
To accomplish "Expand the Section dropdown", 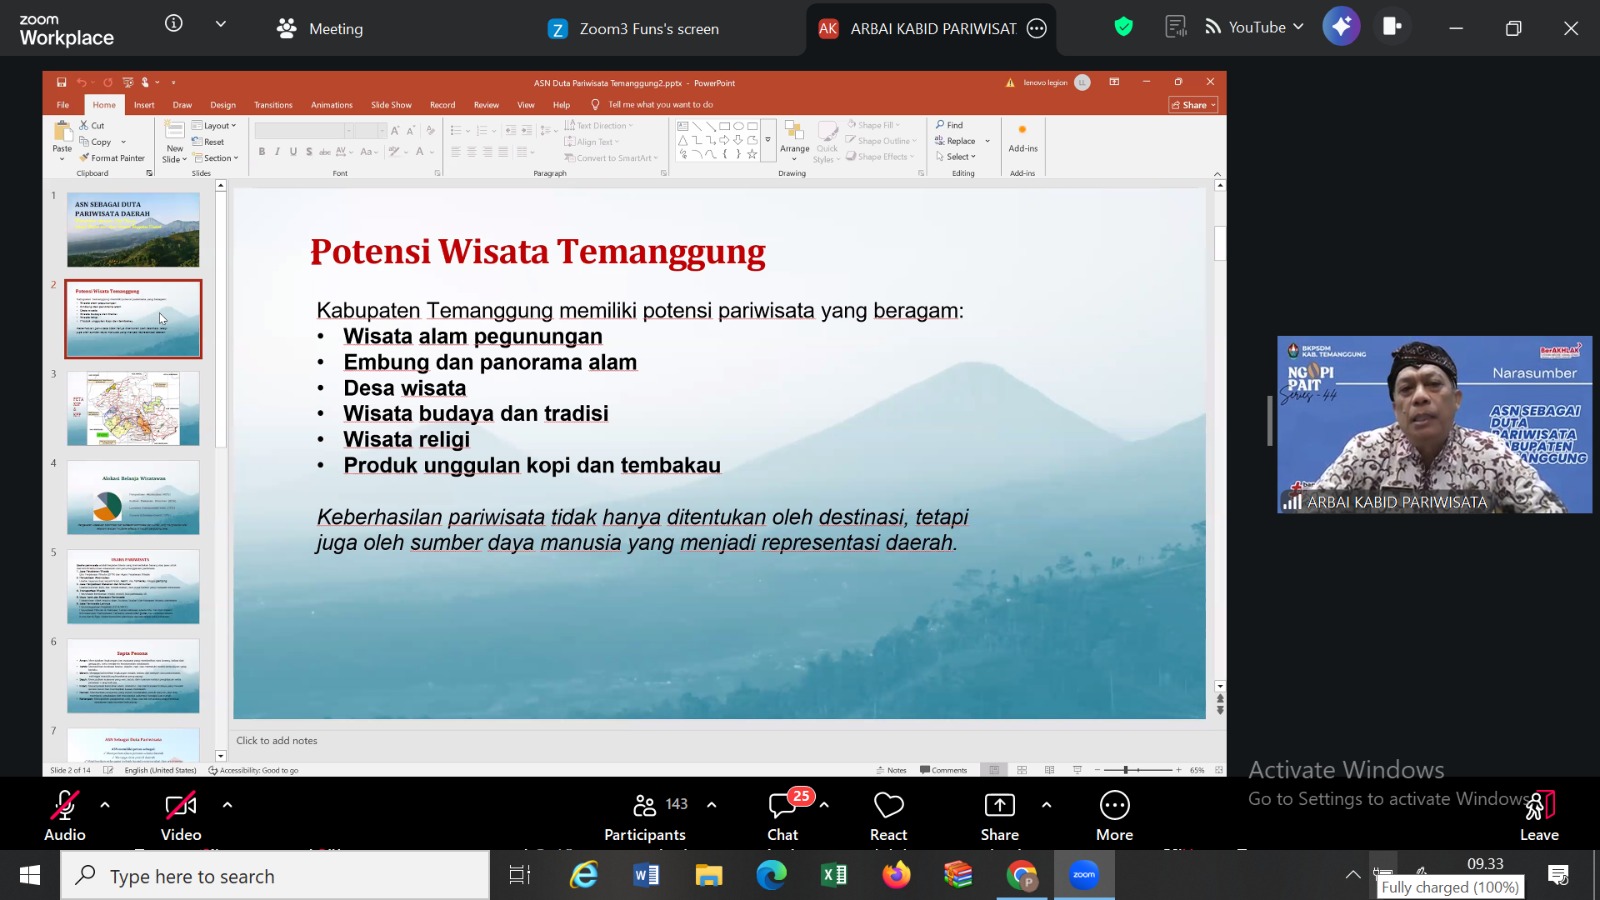I will [x=216, y=158].
